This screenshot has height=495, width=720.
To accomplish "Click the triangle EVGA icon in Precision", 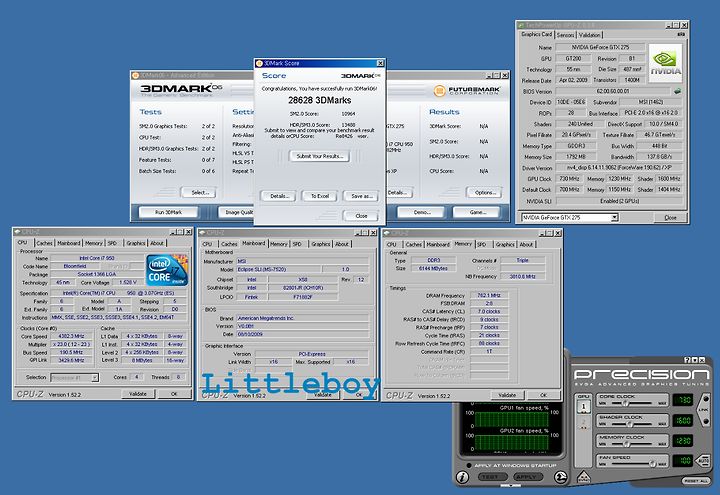I will [583, 478].
